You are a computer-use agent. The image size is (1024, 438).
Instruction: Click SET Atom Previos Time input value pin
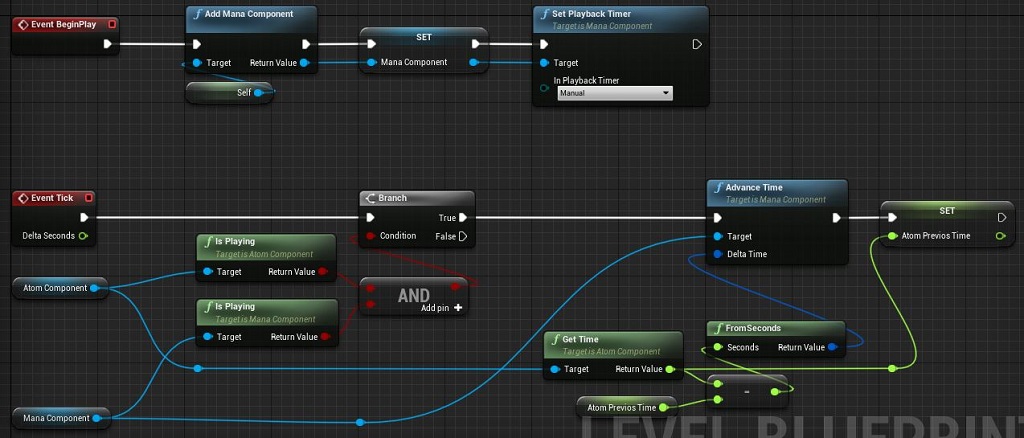click(x=892, y=236)
